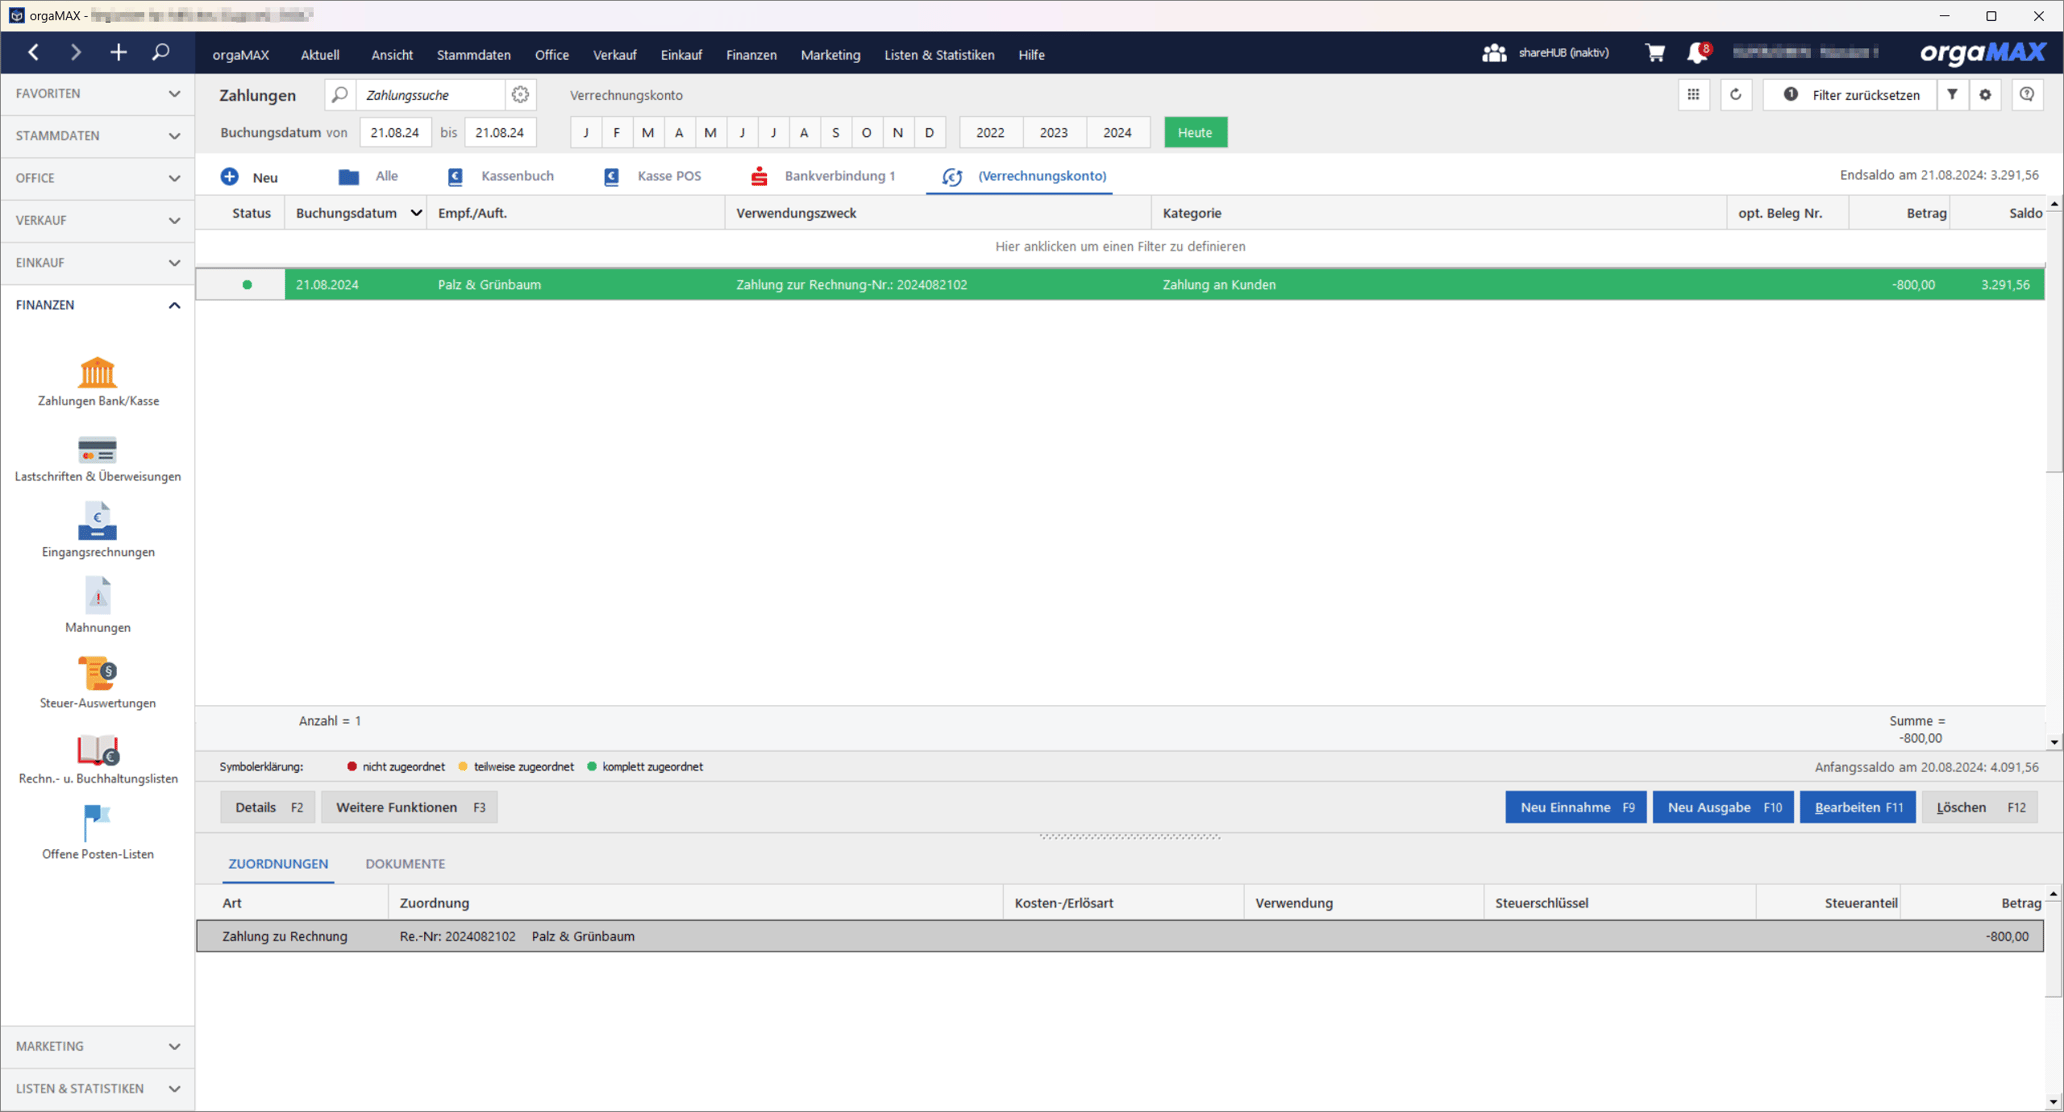
Task: Switch to the Dokumente tab
Action: click(405, 864)
